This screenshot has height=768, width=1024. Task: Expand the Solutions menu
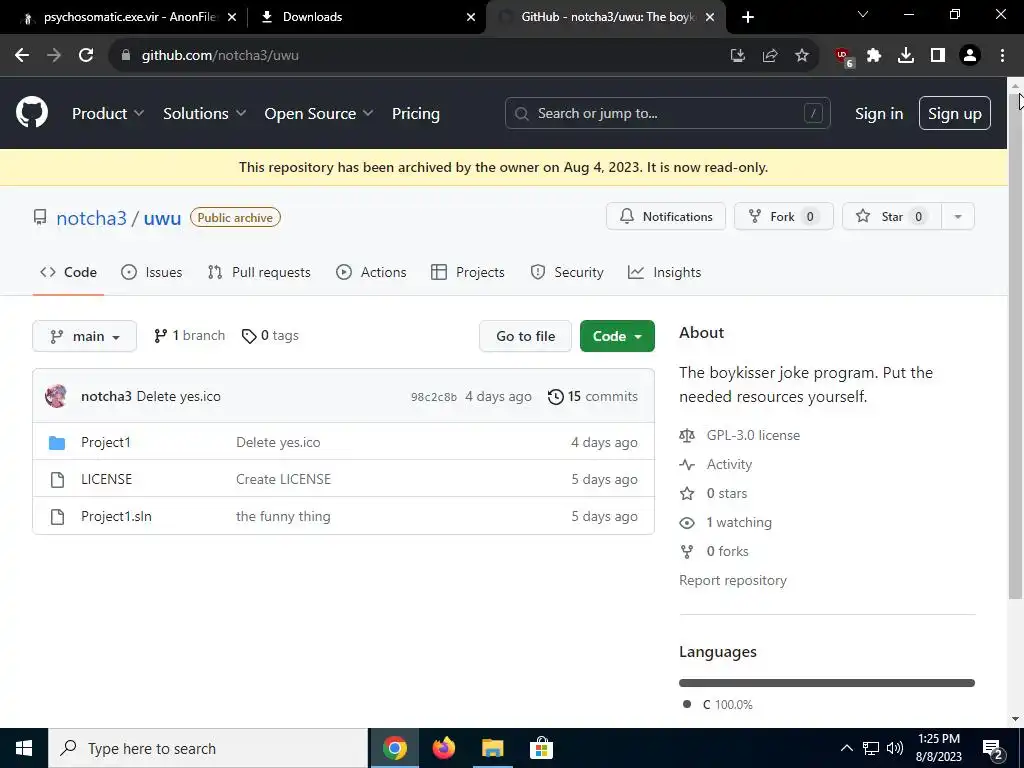[x=204, y=113]
